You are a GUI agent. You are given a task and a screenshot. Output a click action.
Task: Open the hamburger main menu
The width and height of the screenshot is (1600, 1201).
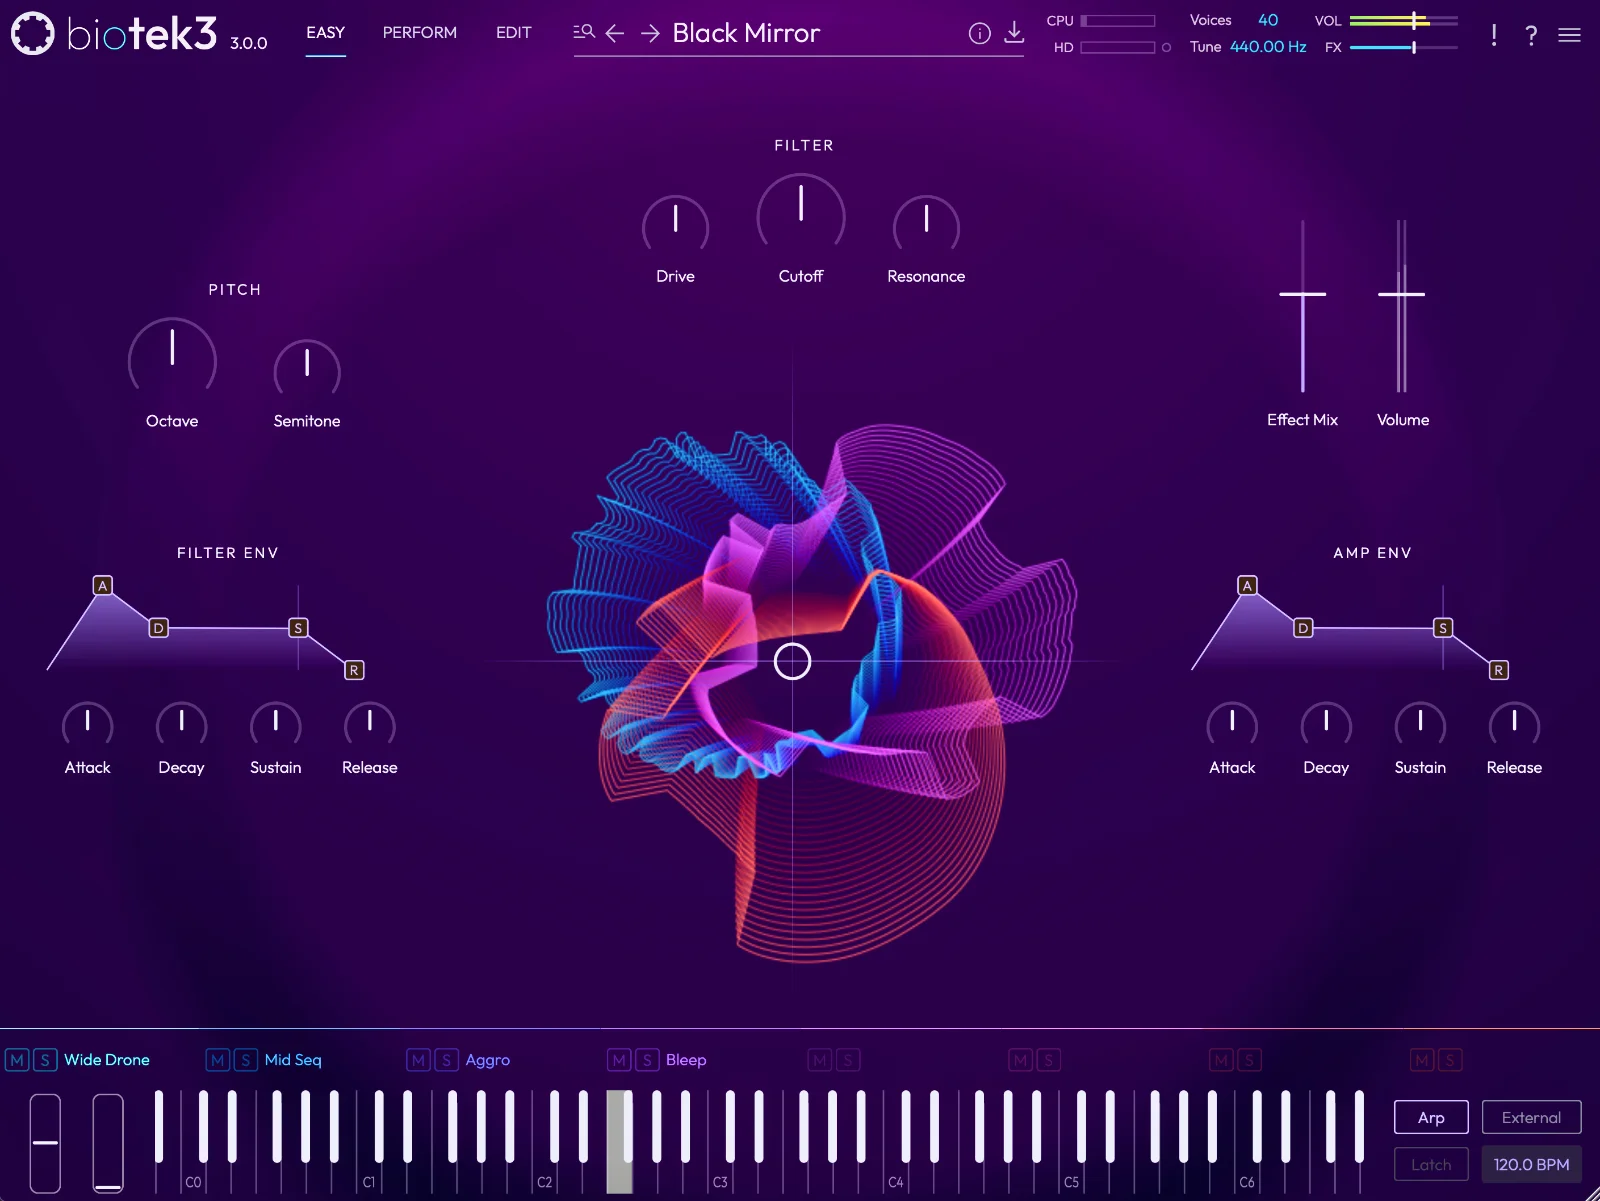point(1570,35)
